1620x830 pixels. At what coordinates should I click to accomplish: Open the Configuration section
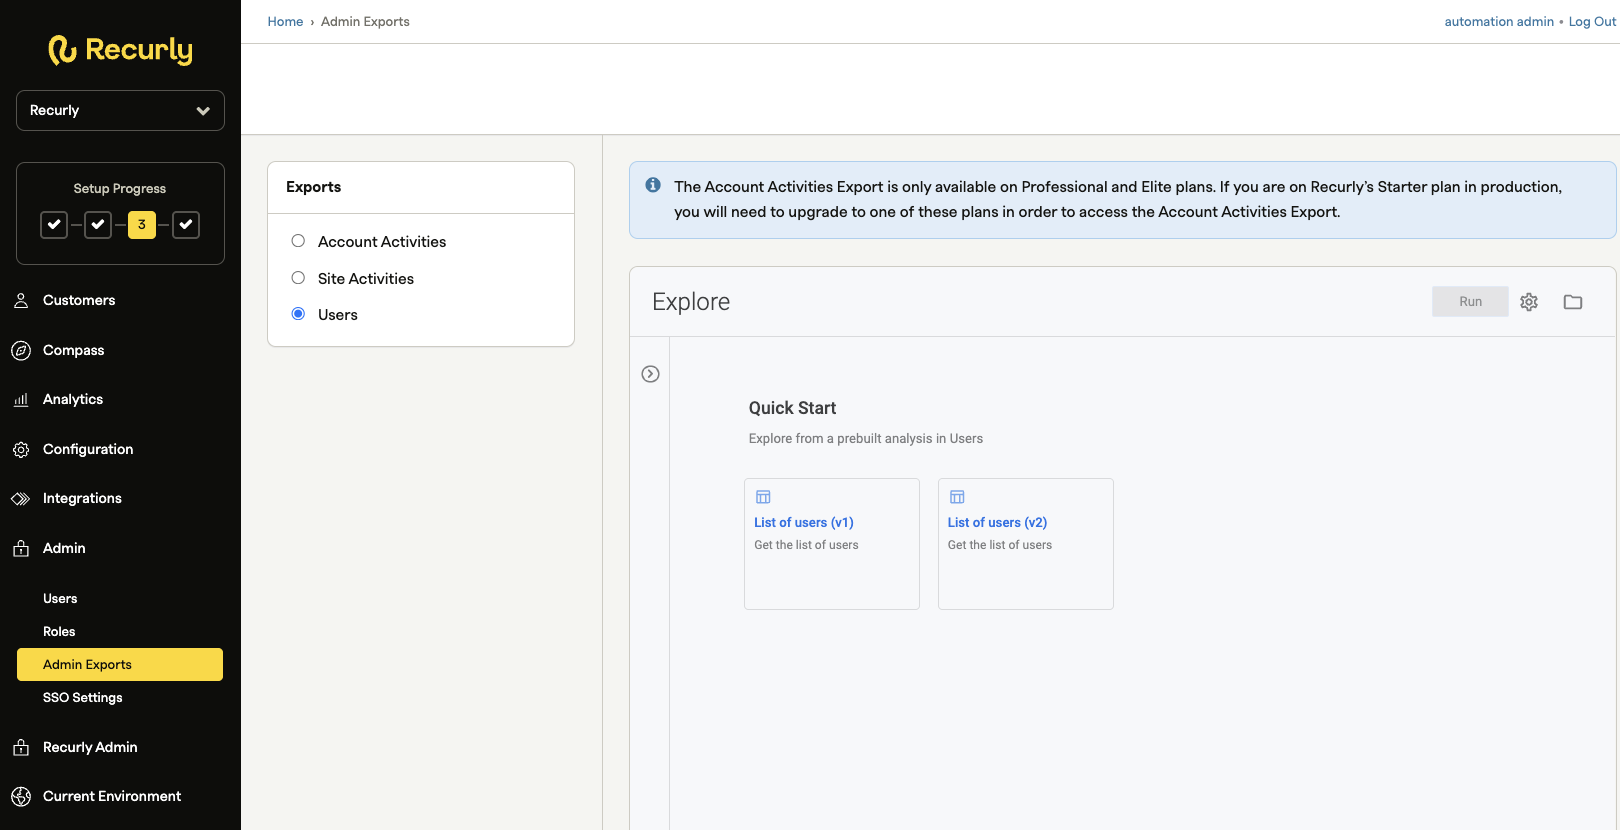tap(88, 449)
